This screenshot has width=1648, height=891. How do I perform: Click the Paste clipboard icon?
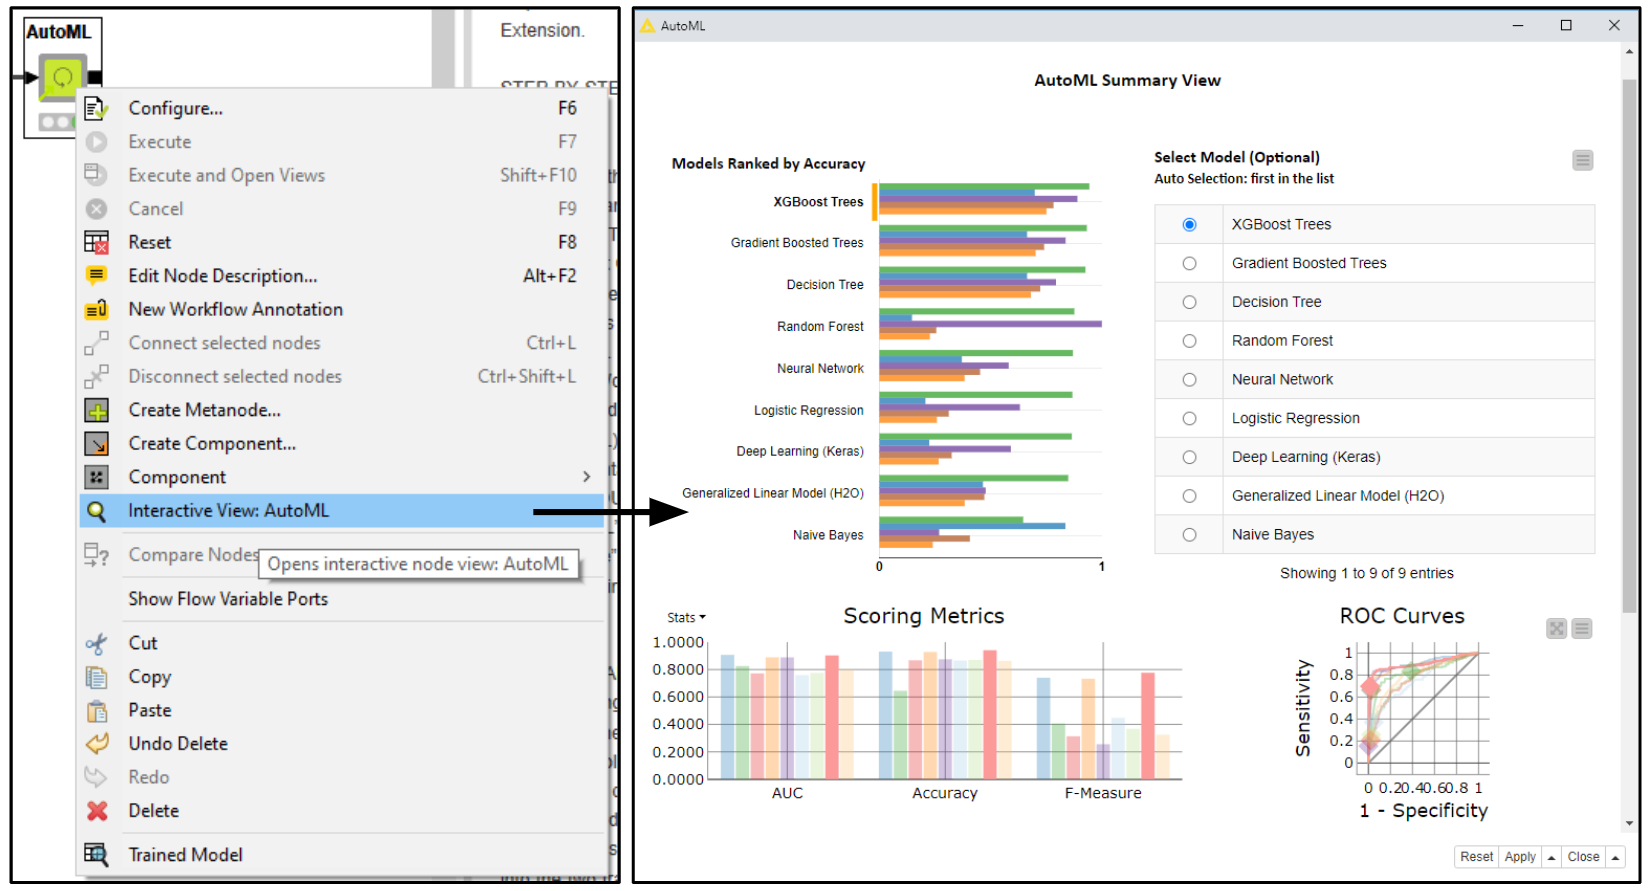[96, 711]
